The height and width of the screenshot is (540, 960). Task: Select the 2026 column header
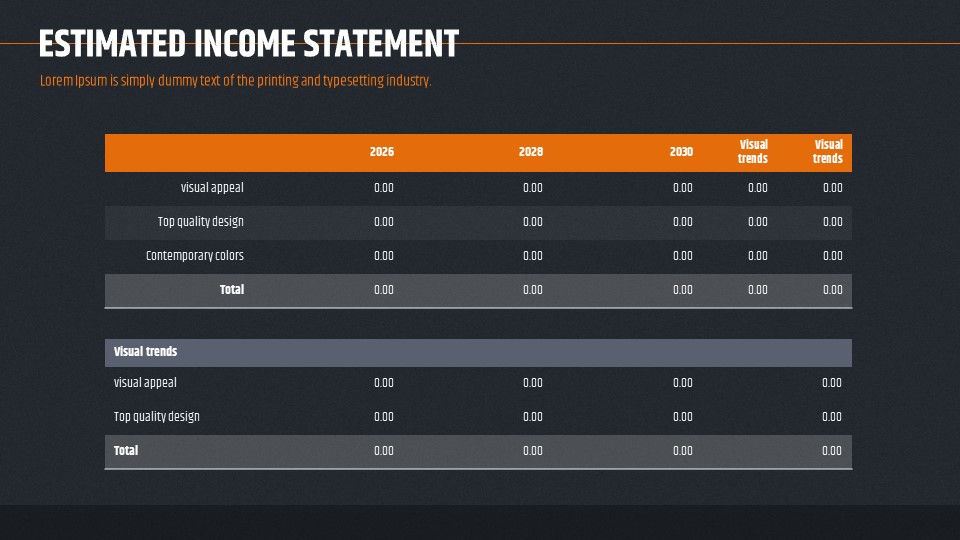[381, 152]
